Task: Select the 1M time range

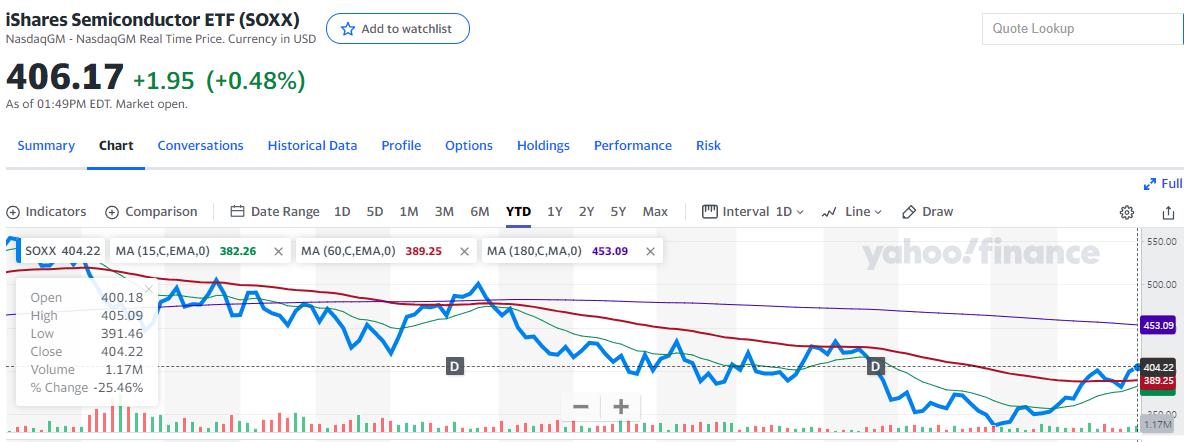Action: click(409, 212)
